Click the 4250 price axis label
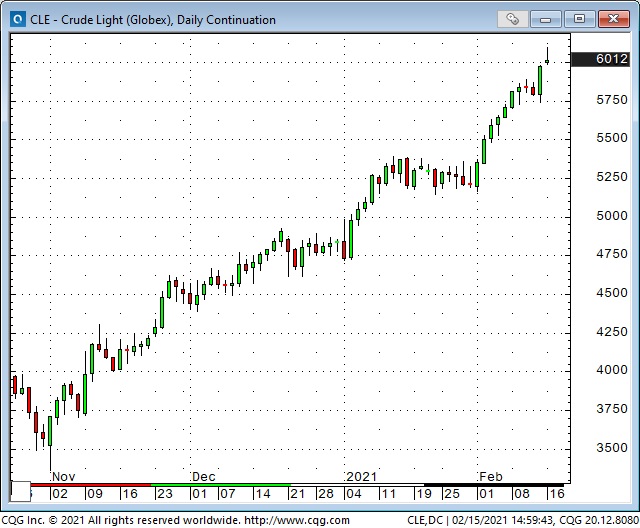 [x=611, y=331]
